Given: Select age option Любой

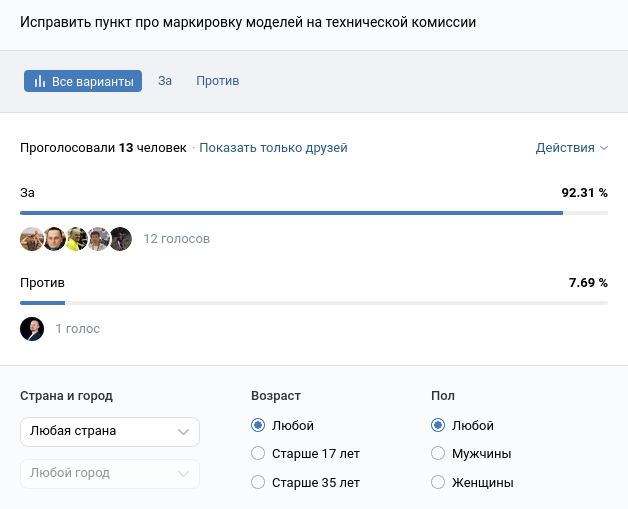Looking at the screenshot, I should tap(259, 425).
